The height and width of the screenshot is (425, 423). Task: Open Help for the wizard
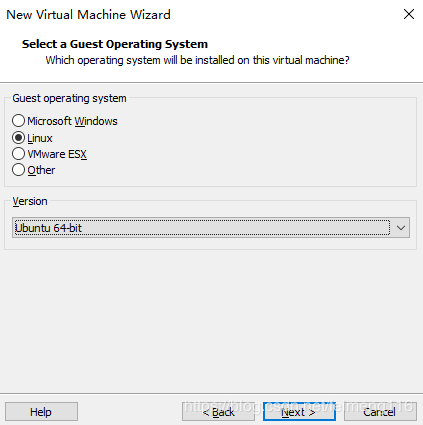coord(41,412)
